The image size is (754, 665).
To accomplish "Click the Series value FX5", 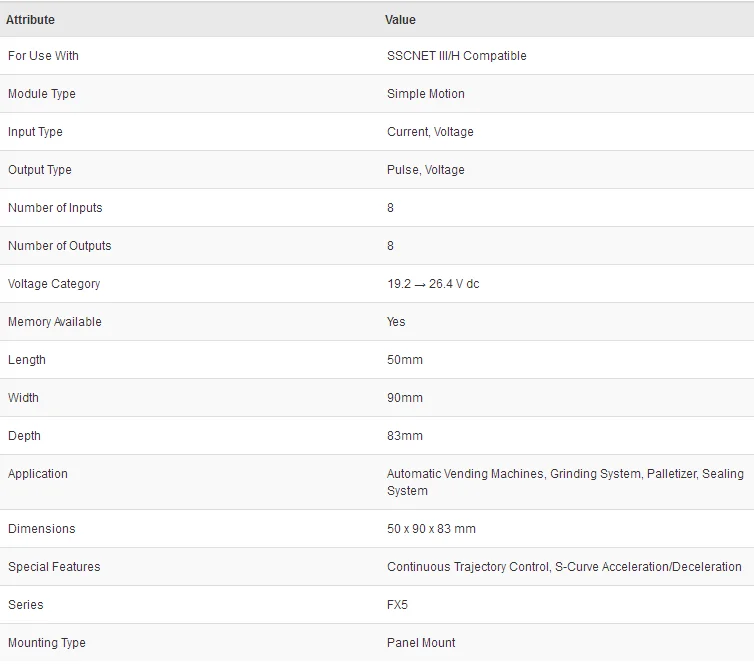I will pos(397,604).
